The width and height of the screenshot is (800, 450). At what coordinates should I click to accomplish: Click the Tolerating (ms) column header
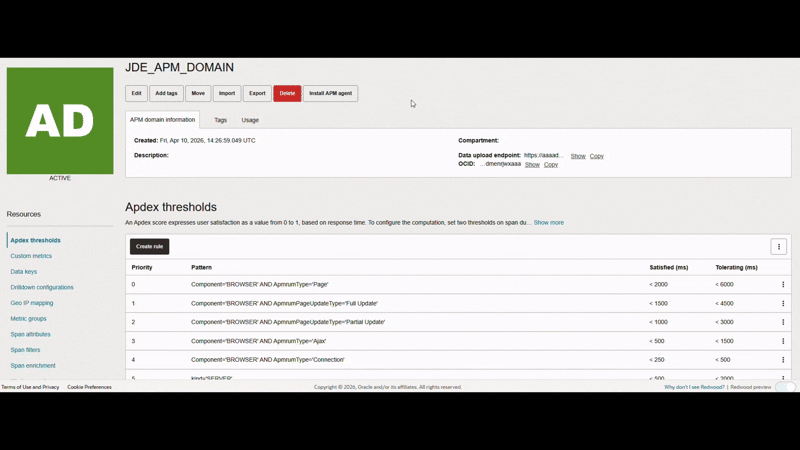pyautogui.click(x=736, y=267)
